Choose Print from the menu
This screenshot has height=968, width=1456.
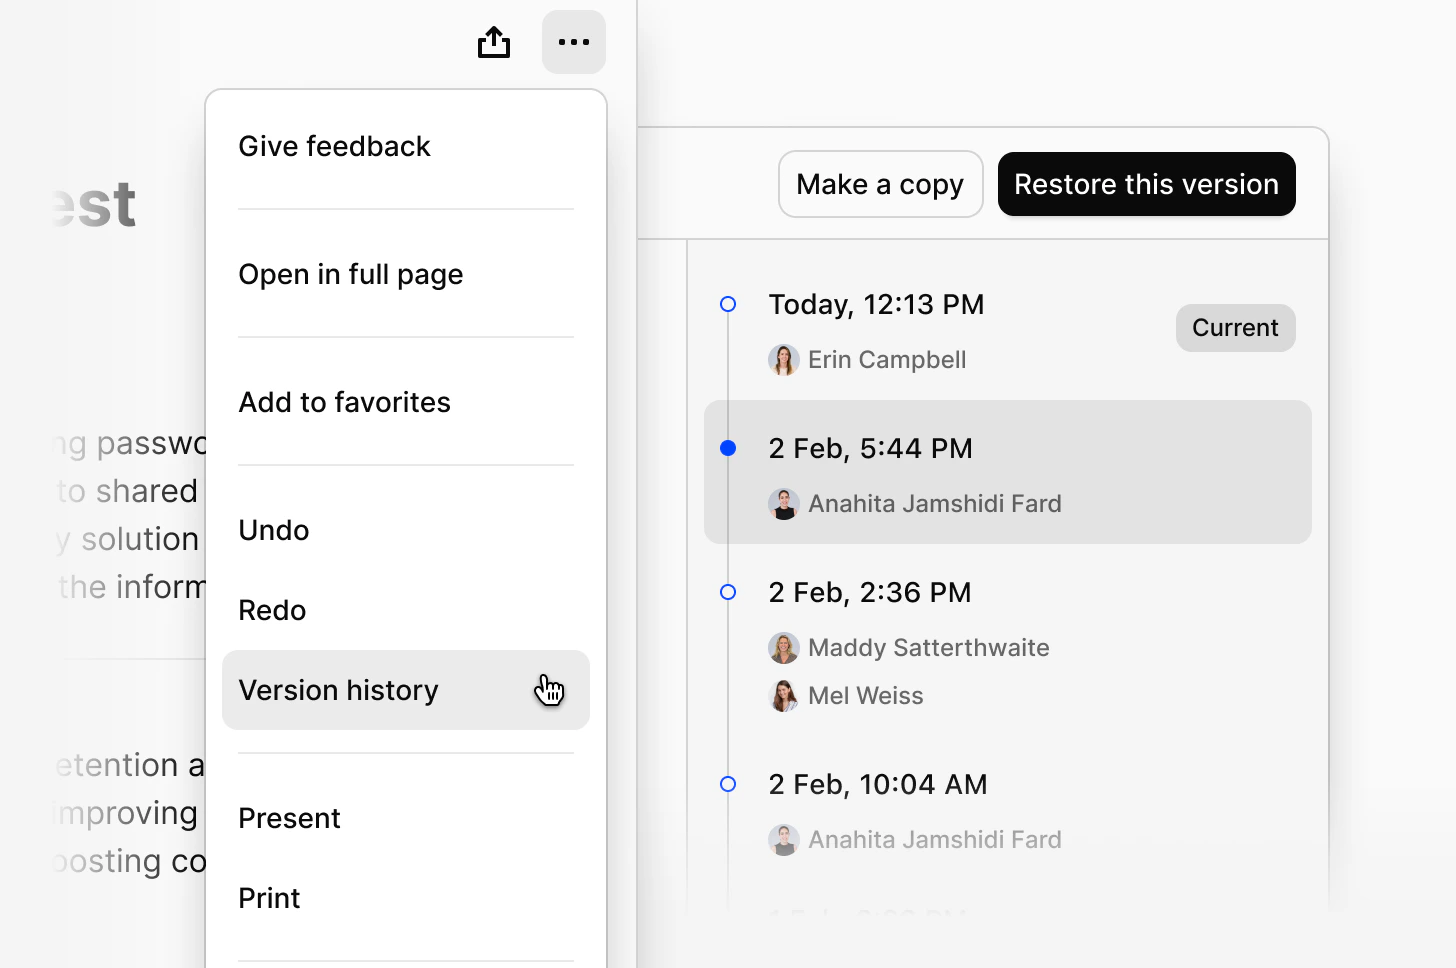(x=406, y=898)
